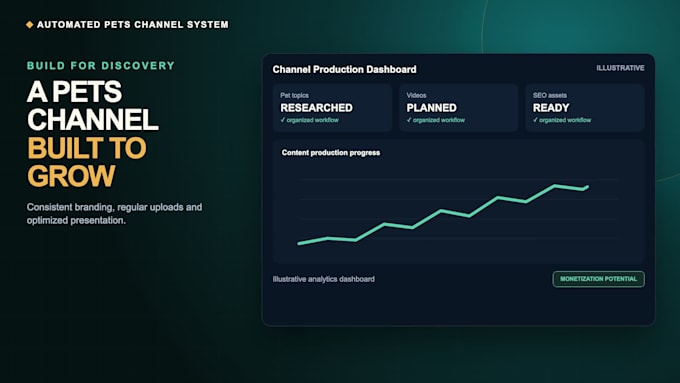Click the AUTOMATED PETS CHANNEL SYSTEM header text
This screenshot has width=680, height=383.
coord(133,25)
